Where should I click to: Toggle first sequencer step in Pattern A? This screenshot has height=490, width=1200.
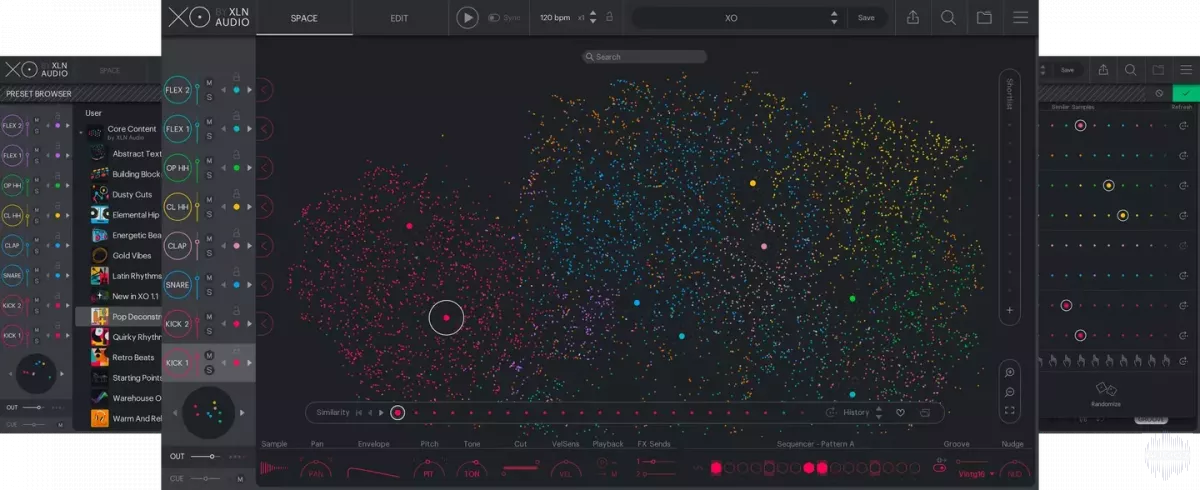(716, 467)
